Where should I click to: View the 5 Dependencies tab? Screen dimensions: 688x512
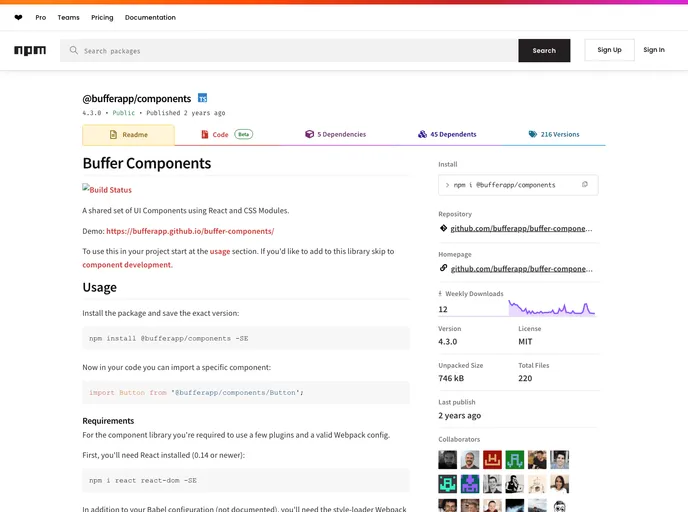(x=336, y=134)
